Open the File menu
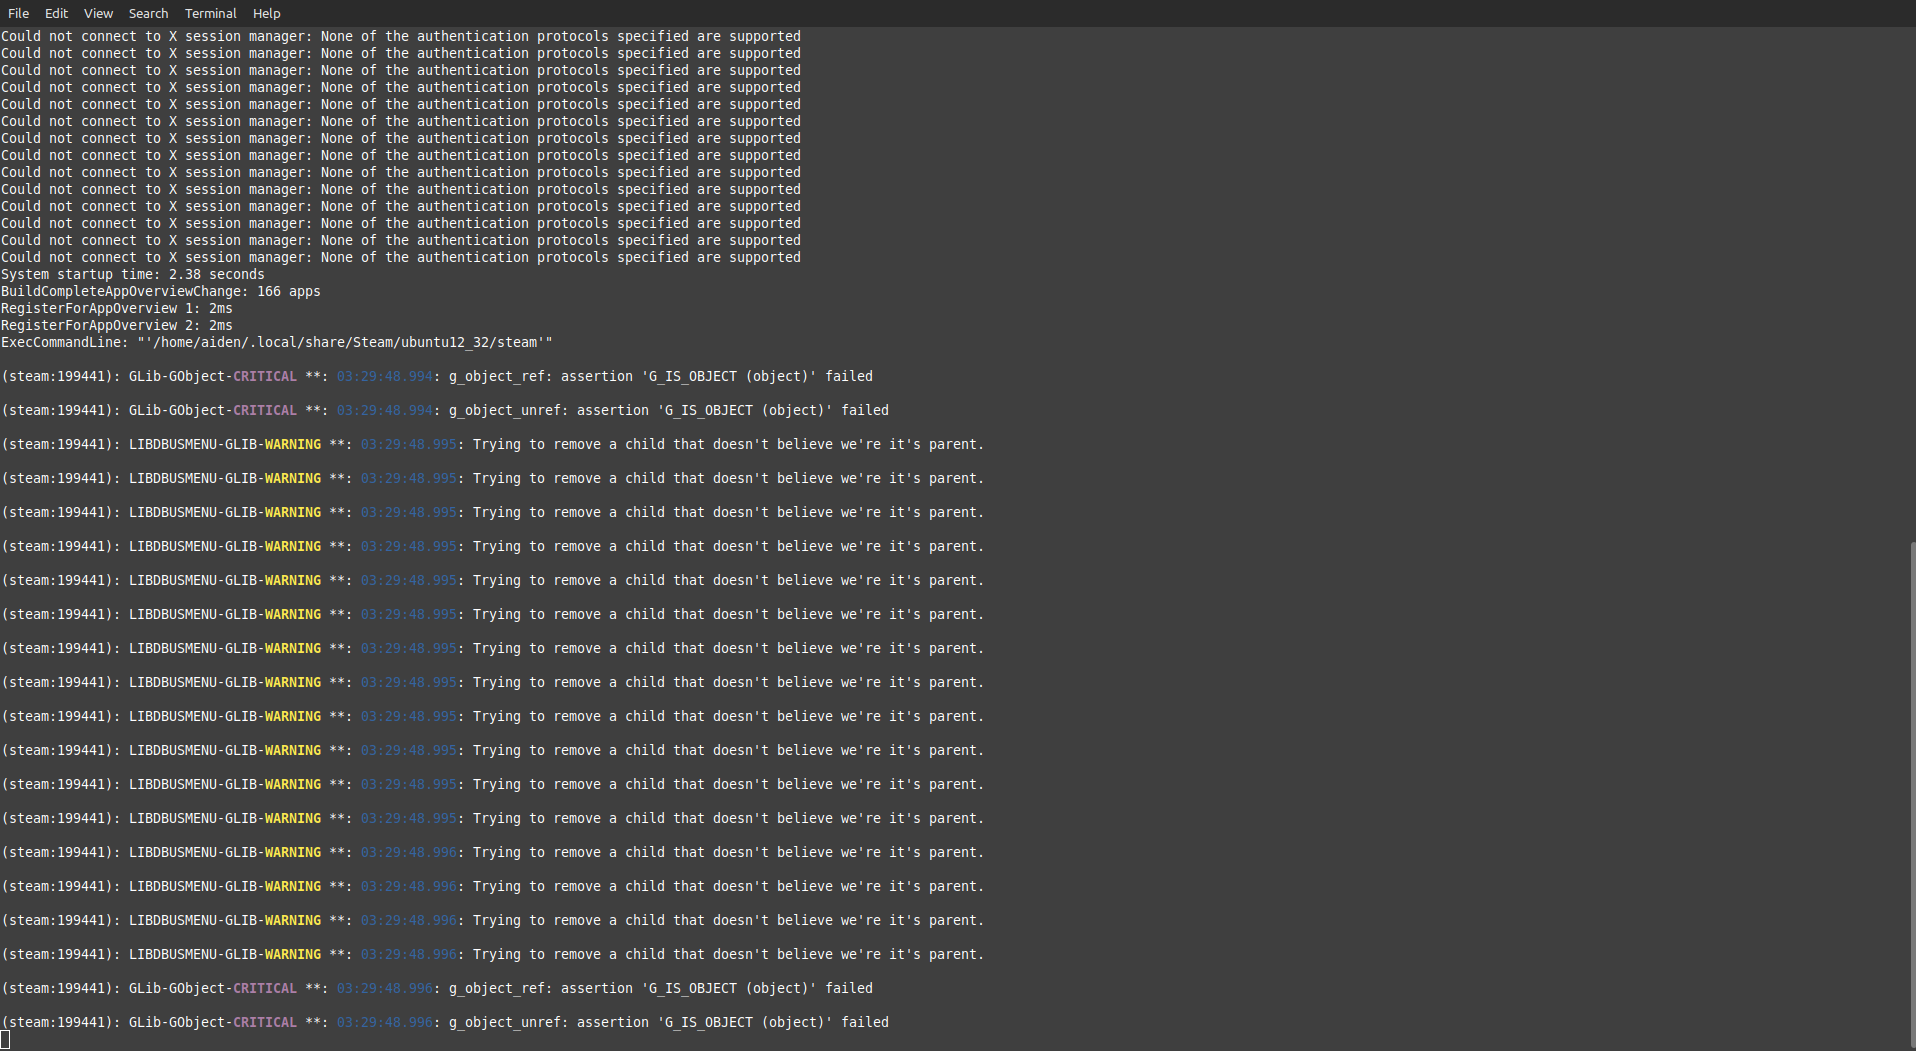This screenshot has width=1916, height=1051. (18, 13)
